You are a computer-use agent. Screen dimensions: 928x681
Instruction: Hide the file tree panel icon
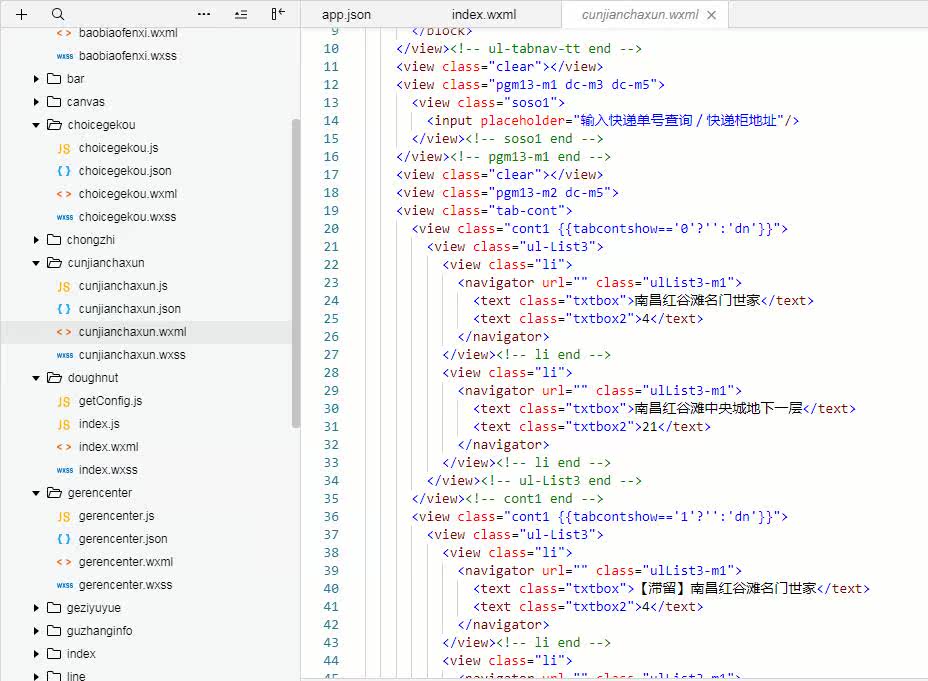point(278,14)
